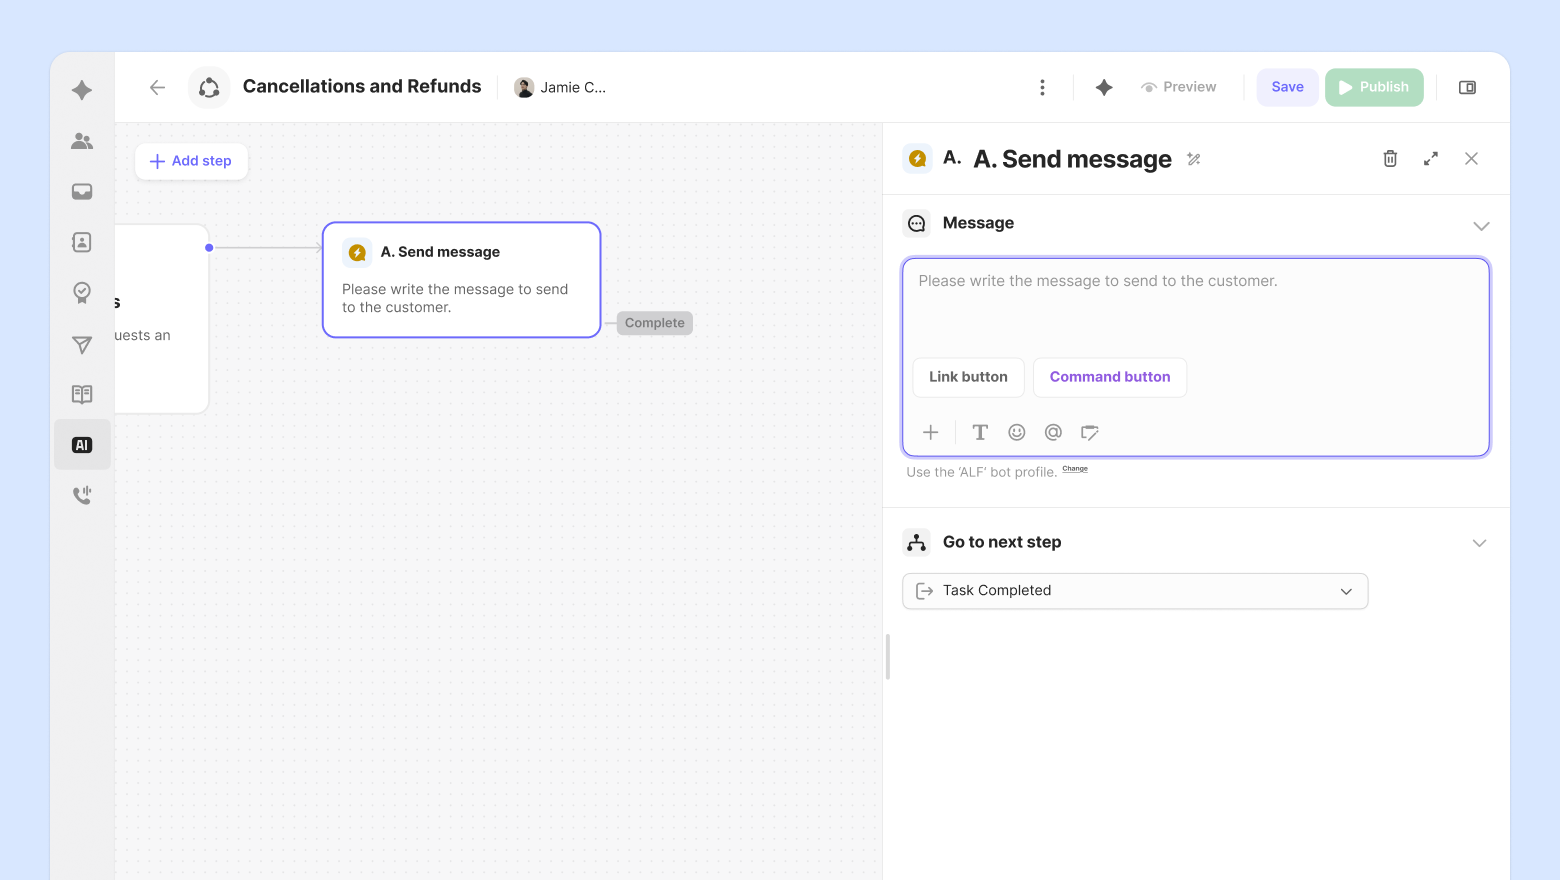Click the Change bot profile link
1560x880 pixels.
pyautogui.click(x=1075, y=469)
